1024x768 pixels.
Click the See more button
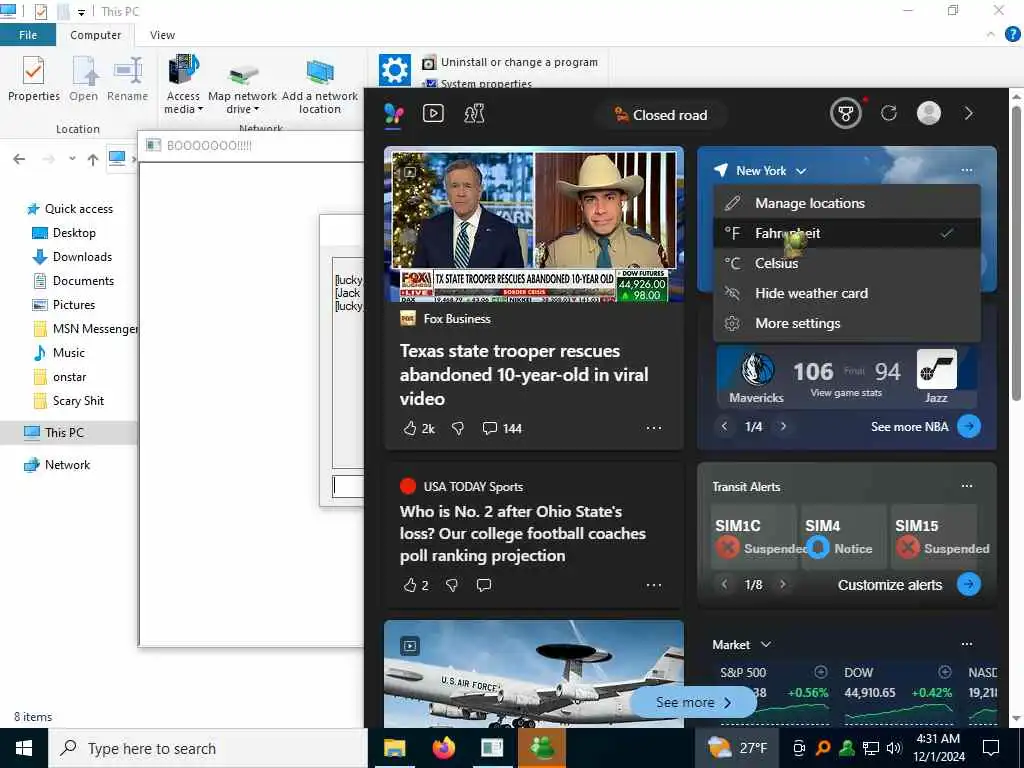click(693, 703)
